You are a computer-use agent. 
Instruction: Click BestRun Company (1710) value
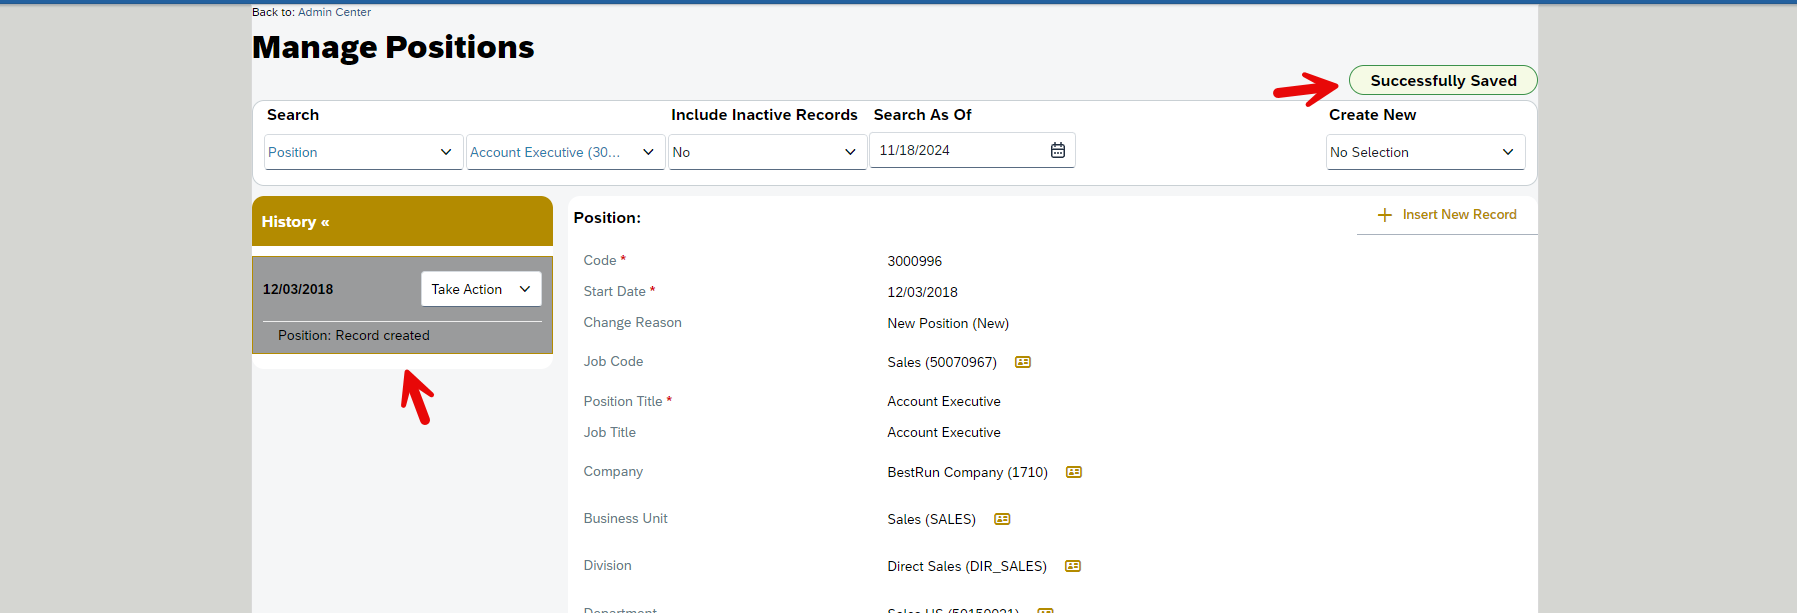click(967, 472)
